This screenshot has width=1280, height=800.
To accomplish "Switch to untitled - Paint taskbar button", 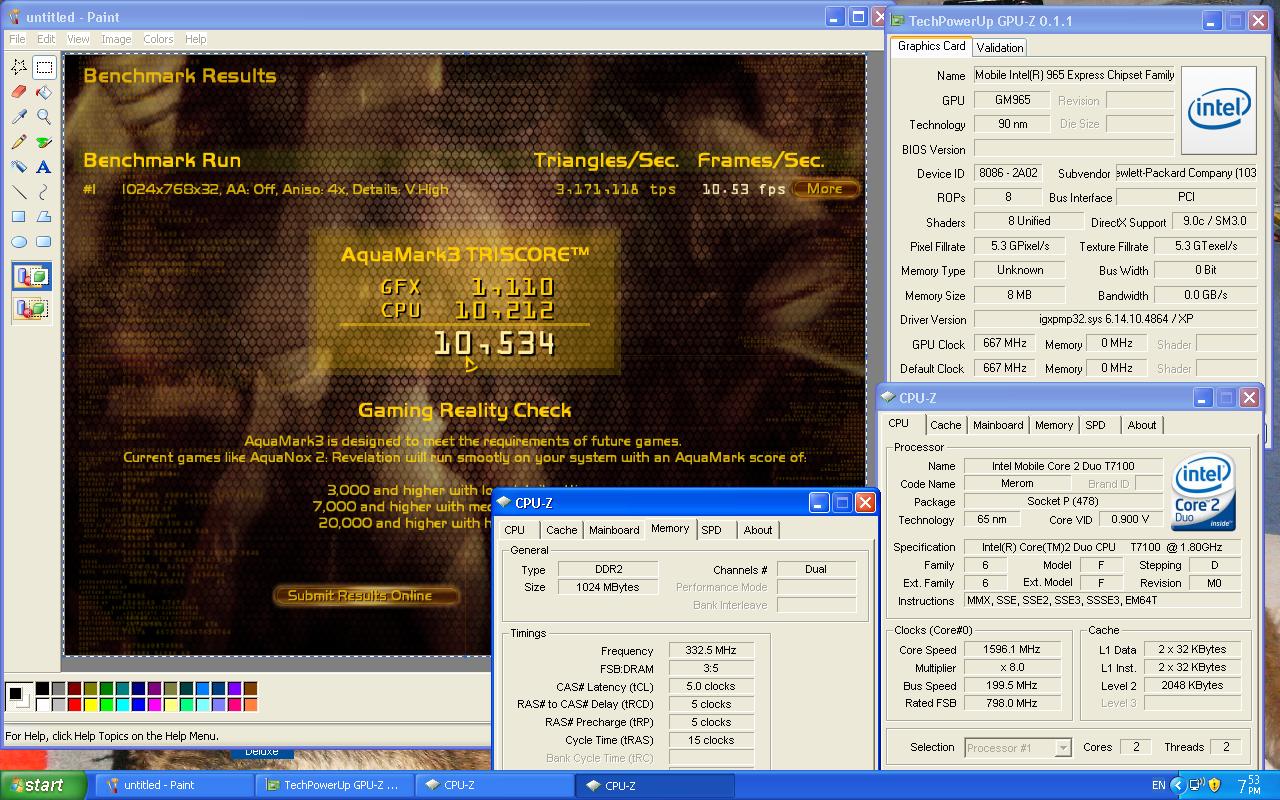I will [x=174, y=785].
